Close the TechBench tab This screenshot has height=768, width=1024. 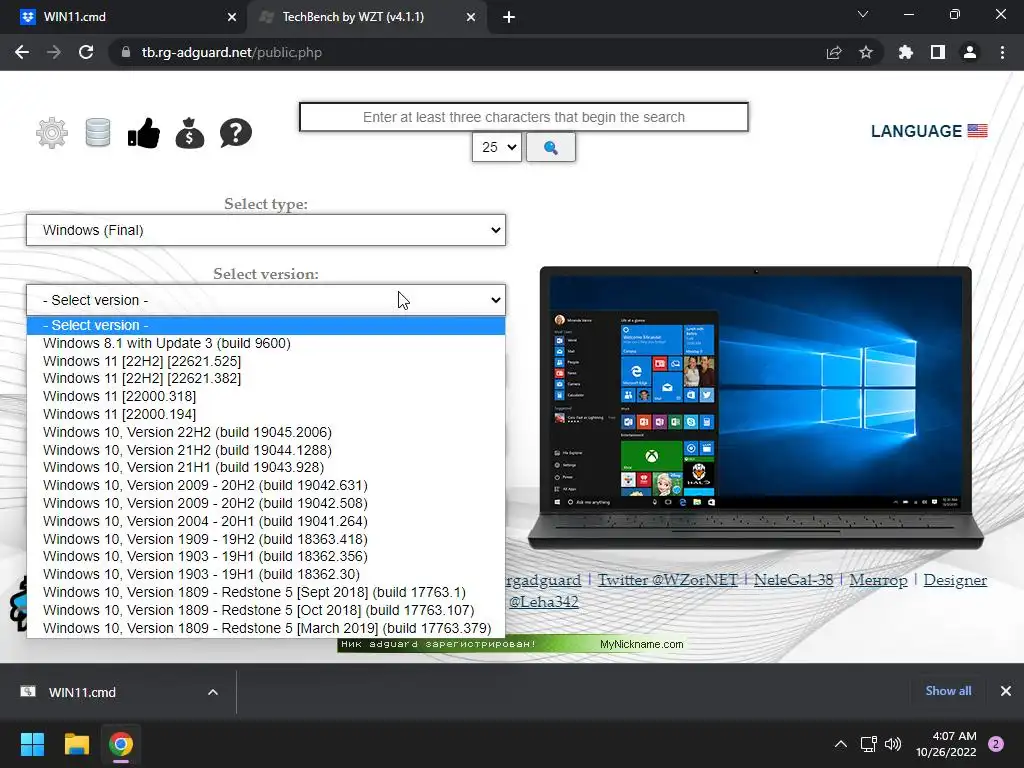coord(471,17)
